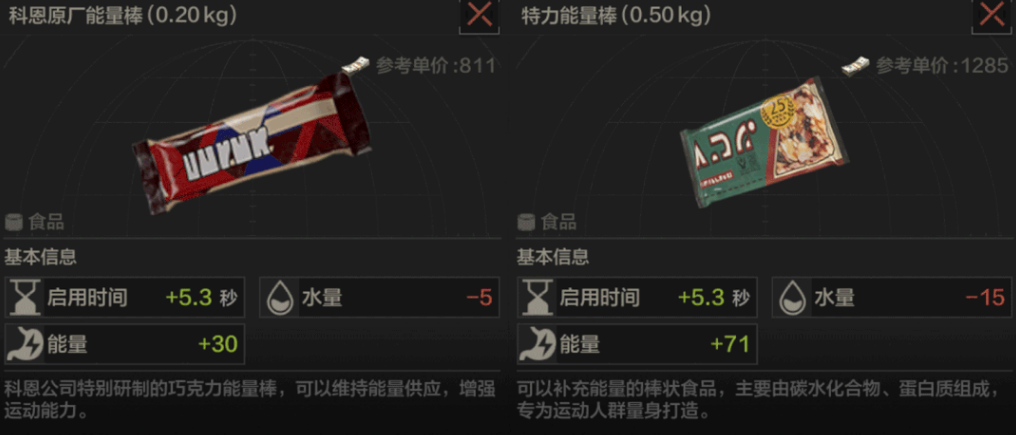Click the 科恩原厂能量棒 (0.20 kg) title
Viewport: 1016px width, 435px height.
coord(123,16)
